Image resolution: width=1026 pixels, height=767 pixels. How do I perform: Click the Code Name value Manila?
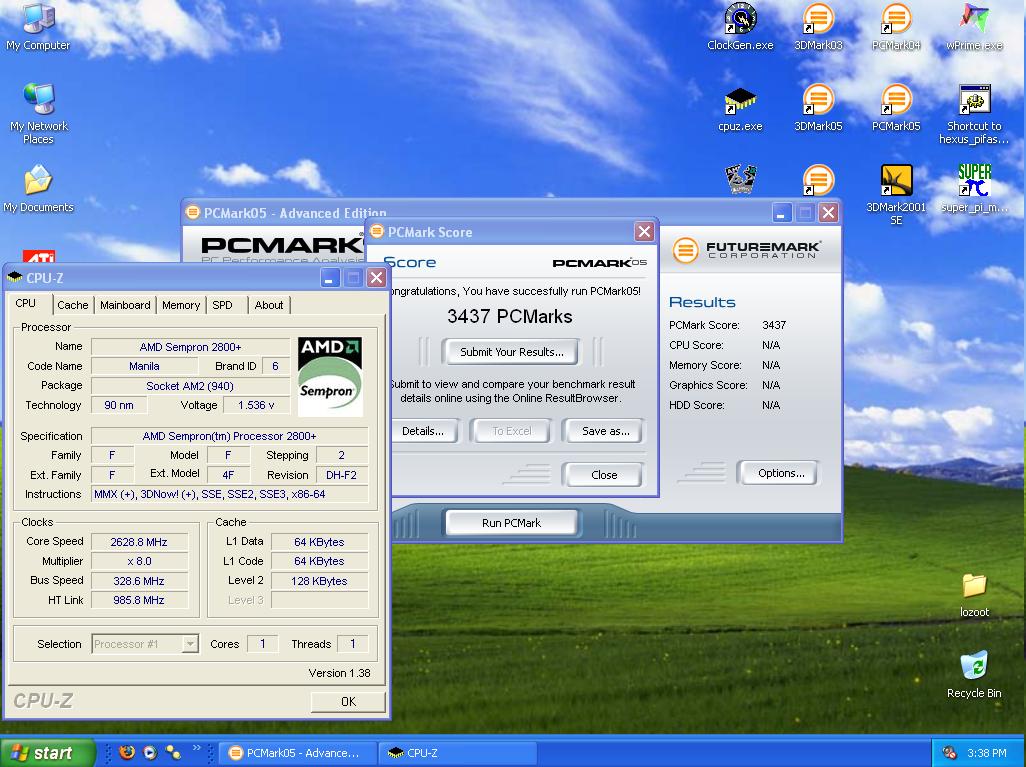[144, 366]
